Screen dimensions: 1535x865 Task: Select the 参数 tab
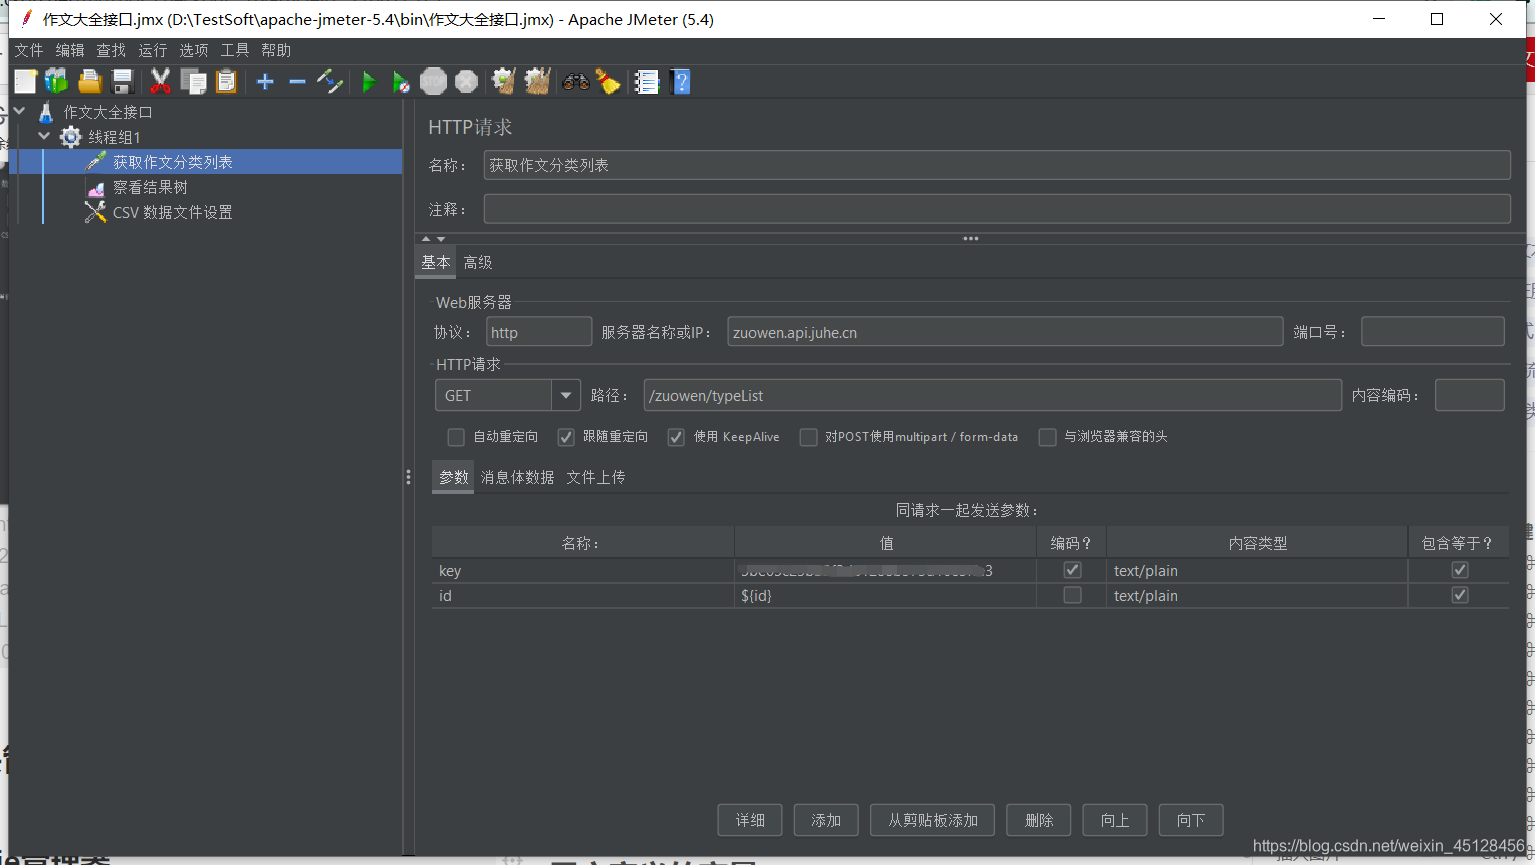(x=454, y=477)
